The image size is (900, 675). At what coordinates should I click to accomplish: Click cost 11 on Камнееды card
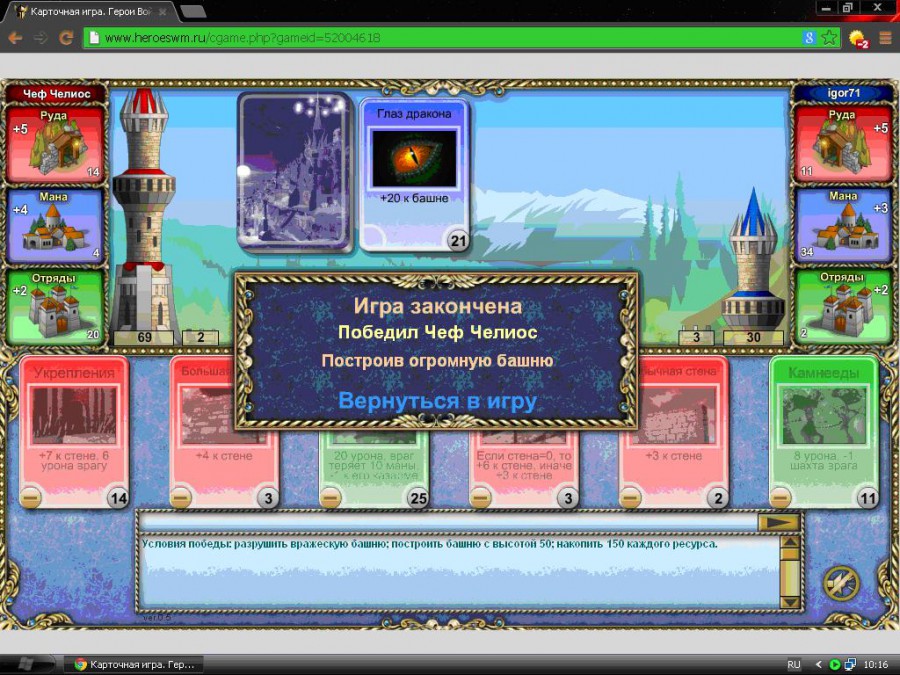(868, 498)
